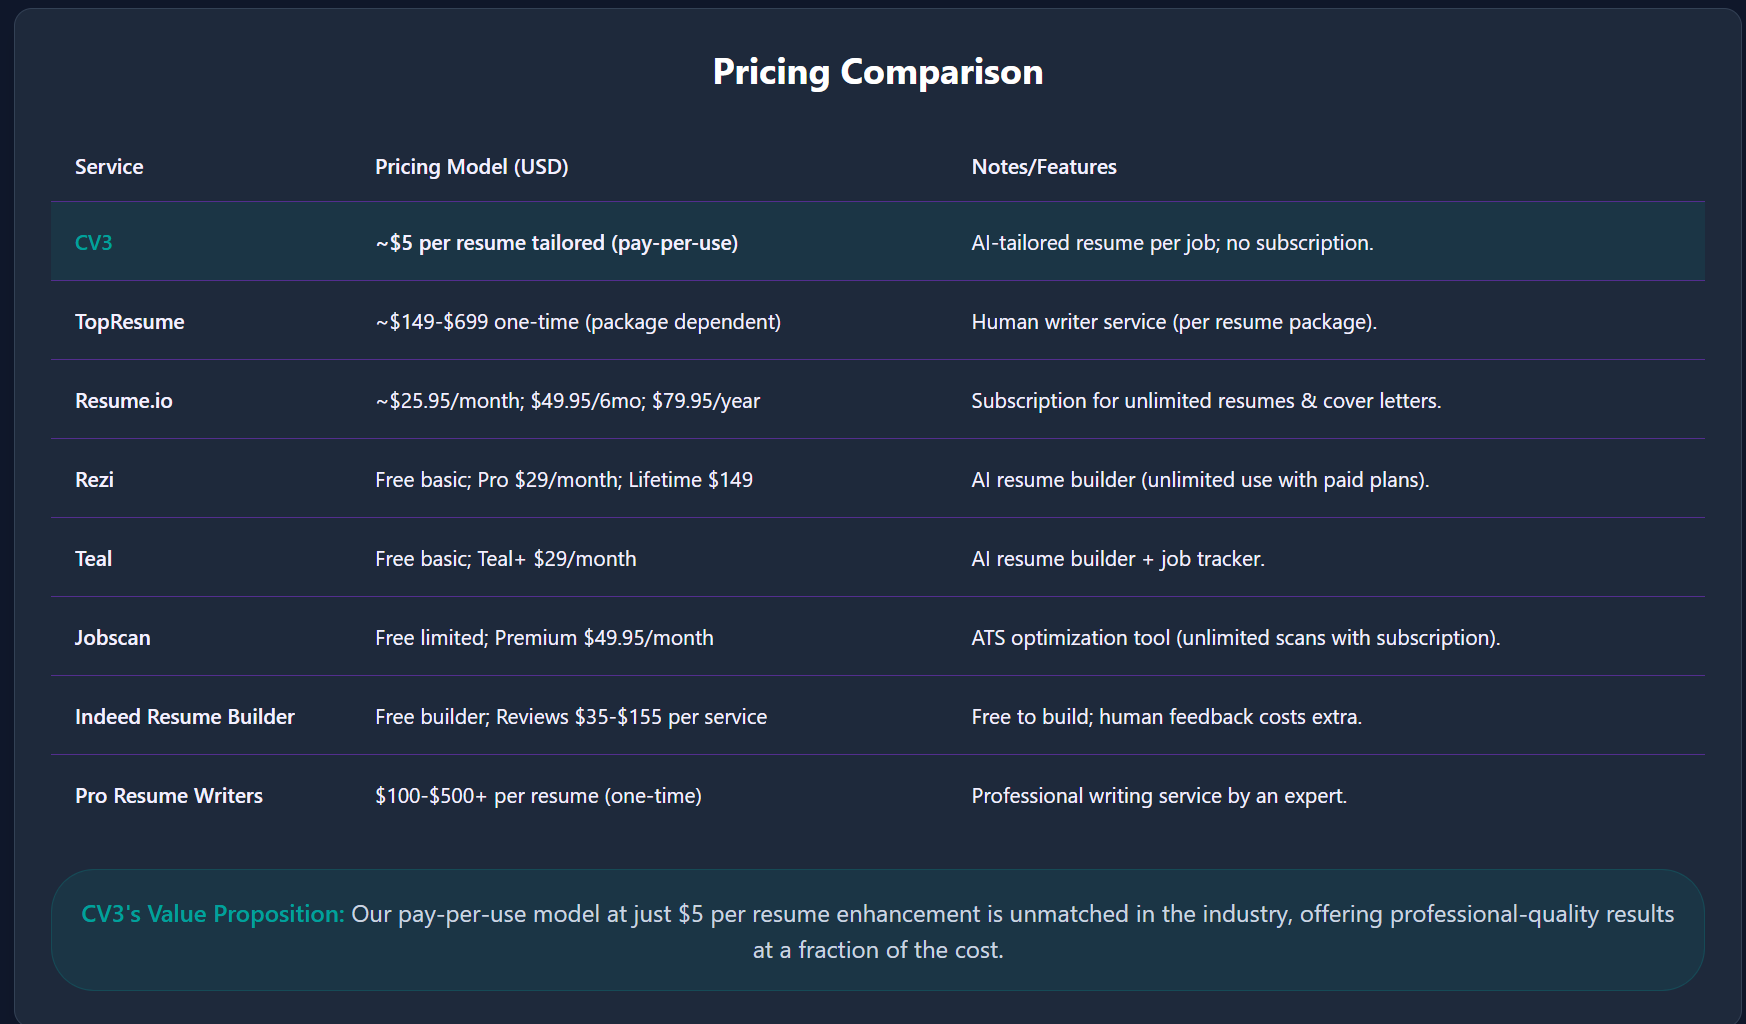The image size is (1746, 1024).
Task: Select the Resume.io service name
Action: [x=123, y=401]
